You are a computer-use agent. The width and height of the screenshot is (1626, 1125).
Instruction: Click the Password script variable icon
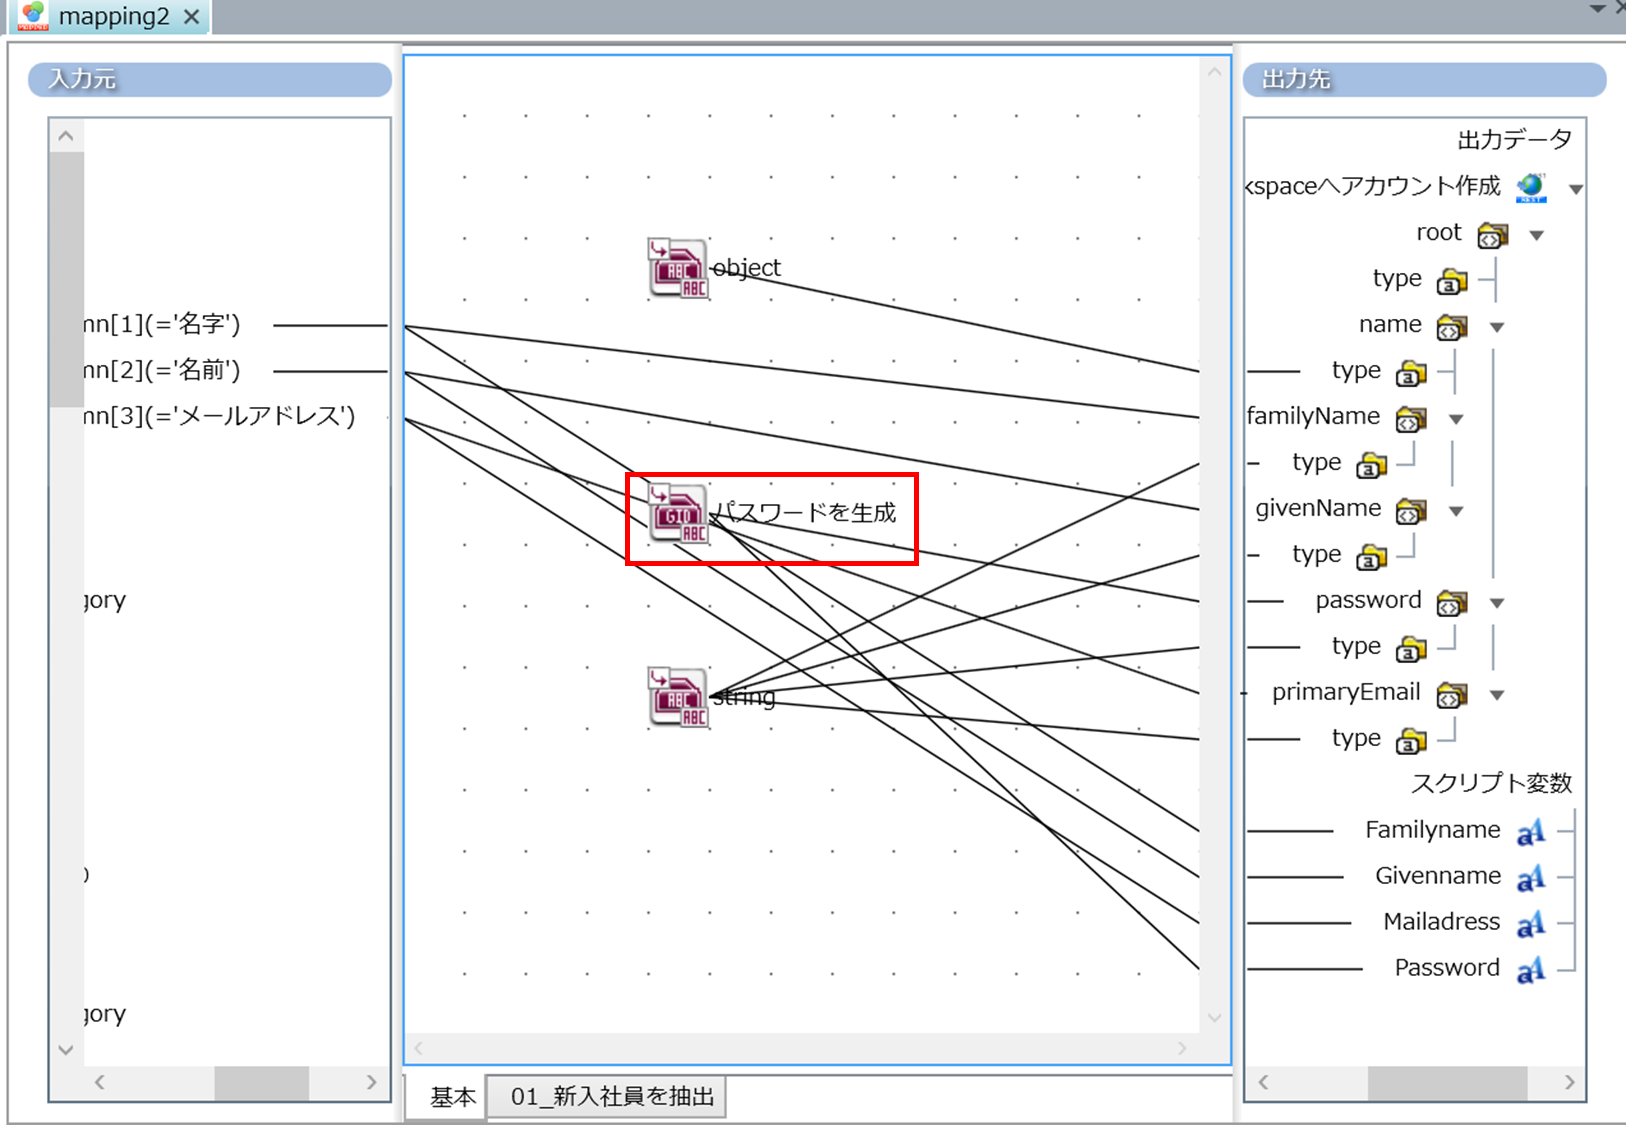(x=1531, y=970)
